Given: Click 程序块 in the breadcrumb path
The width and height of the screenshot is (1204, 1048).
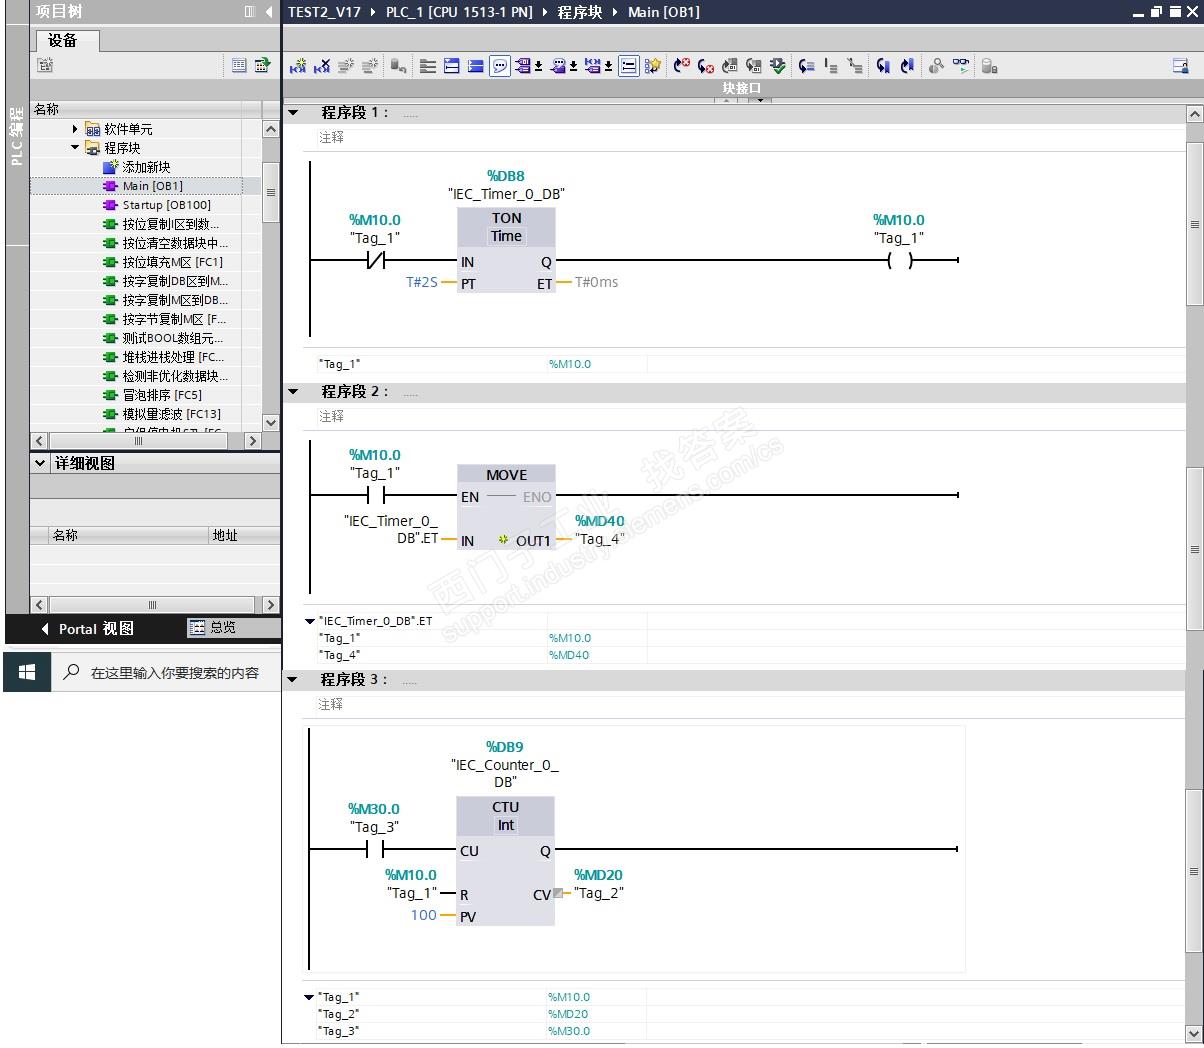Looking at the screenshot, I should pyautogui.click(x=580, y=12).
